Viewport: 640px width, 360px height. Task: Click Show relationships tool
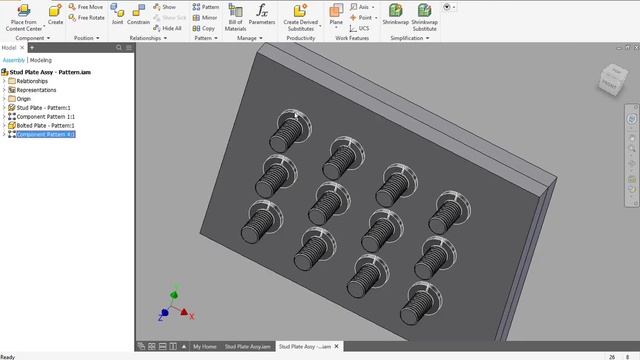click(x=164, y=7)
